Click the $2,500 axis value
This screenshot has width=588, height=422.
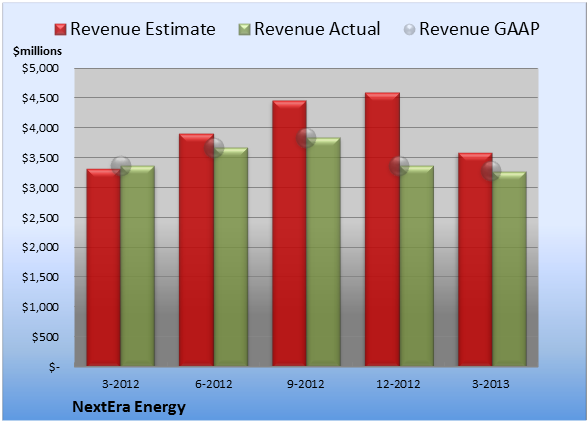[x=40, y=218]
